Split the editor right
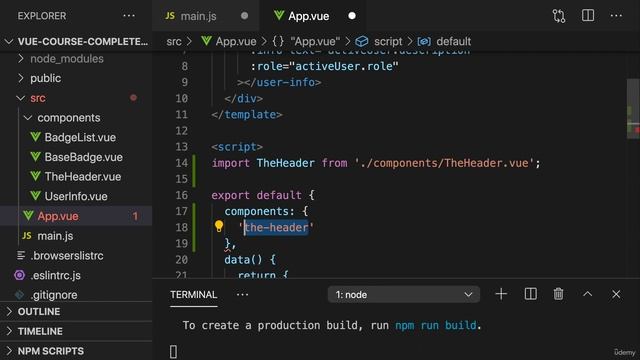The image size is (640, 360). [588, 16]
